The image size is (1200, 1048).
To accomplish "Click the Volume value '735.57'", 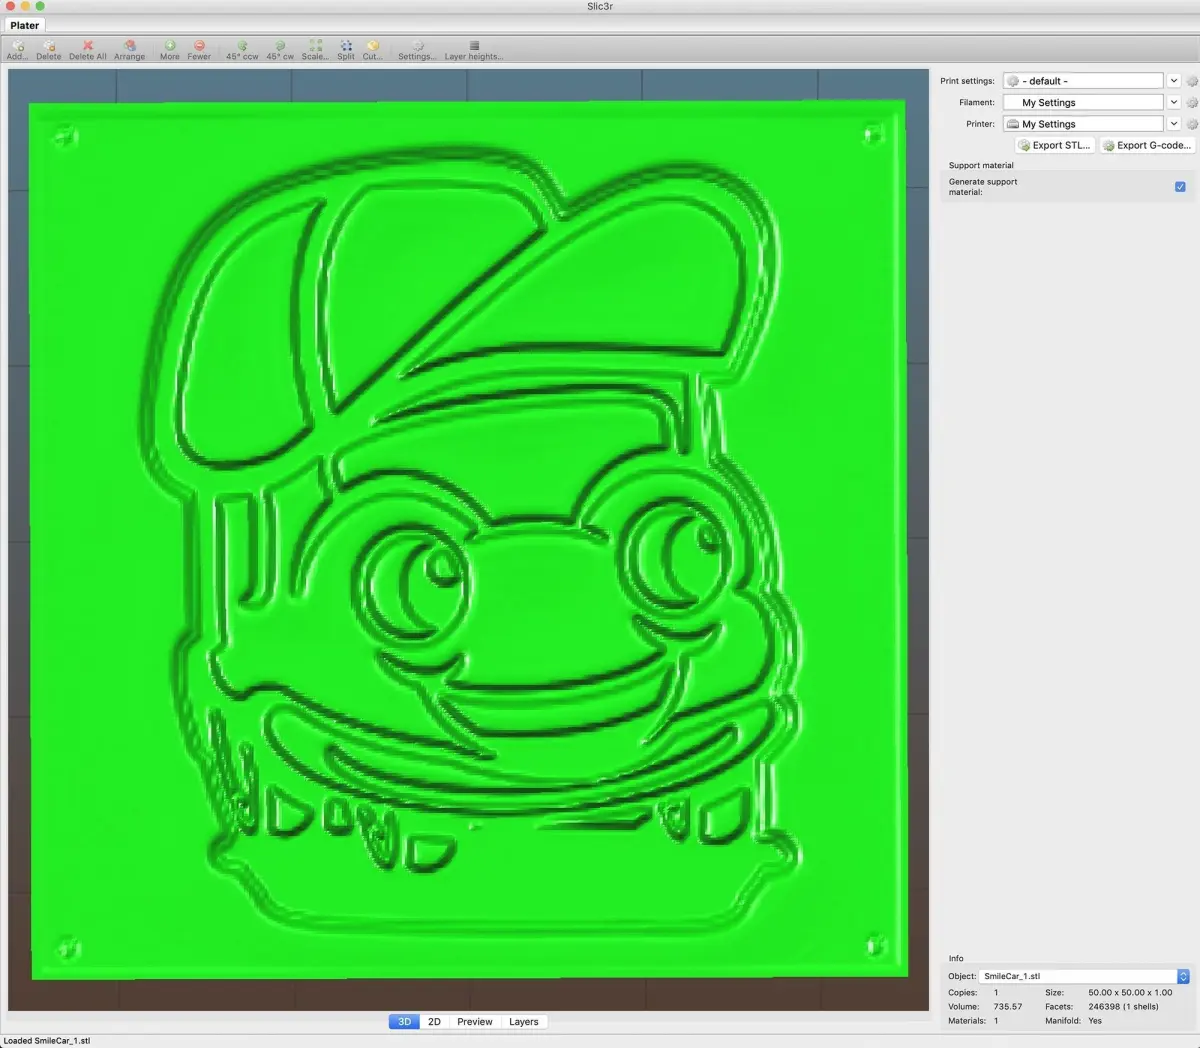I will click(x=1008, y=1007).
